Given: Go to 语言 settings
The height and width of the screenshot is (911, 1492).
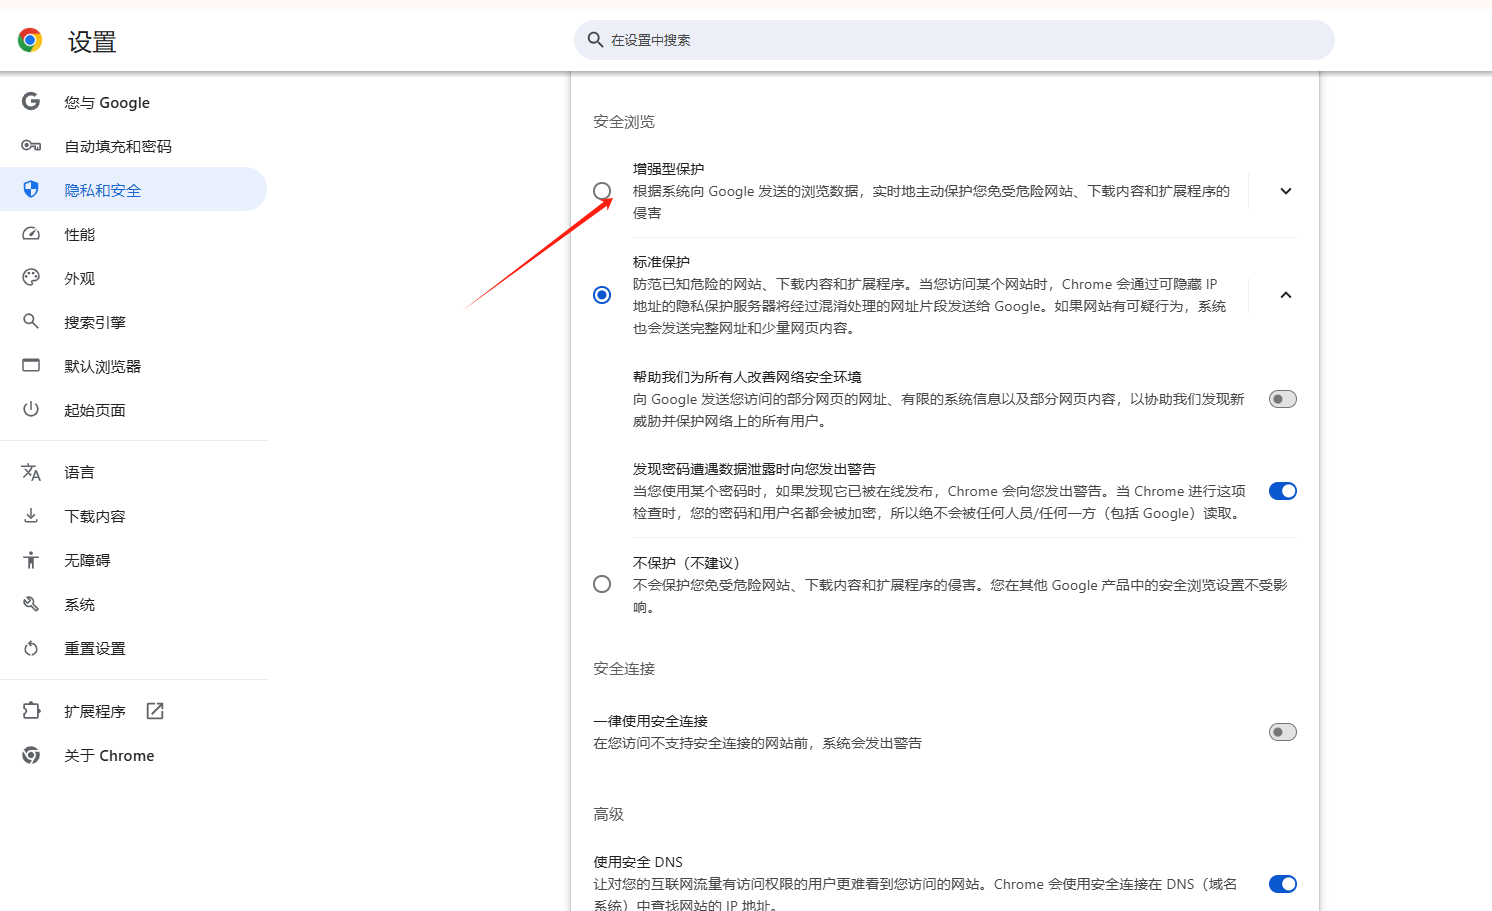Looking at the screenshot, I should pos(134,472).
